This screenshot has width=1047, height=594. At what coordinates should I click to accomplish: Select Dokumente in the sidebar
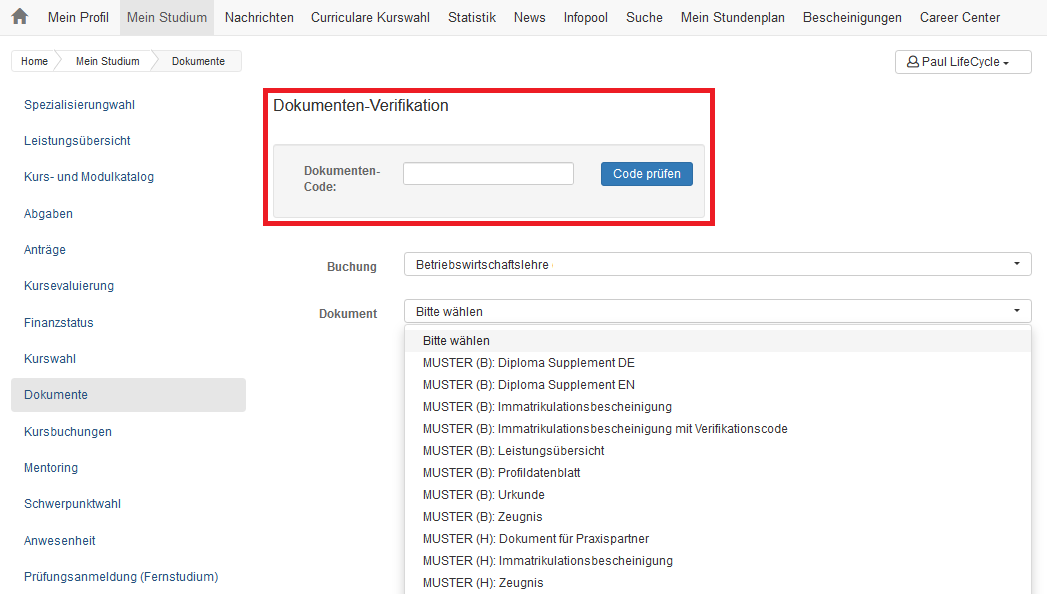[128, 395]
